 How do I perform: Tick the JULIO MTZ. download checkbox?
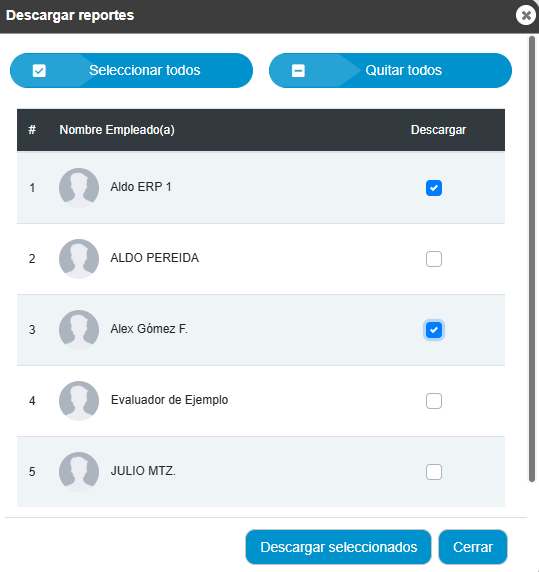click(434, 472)
